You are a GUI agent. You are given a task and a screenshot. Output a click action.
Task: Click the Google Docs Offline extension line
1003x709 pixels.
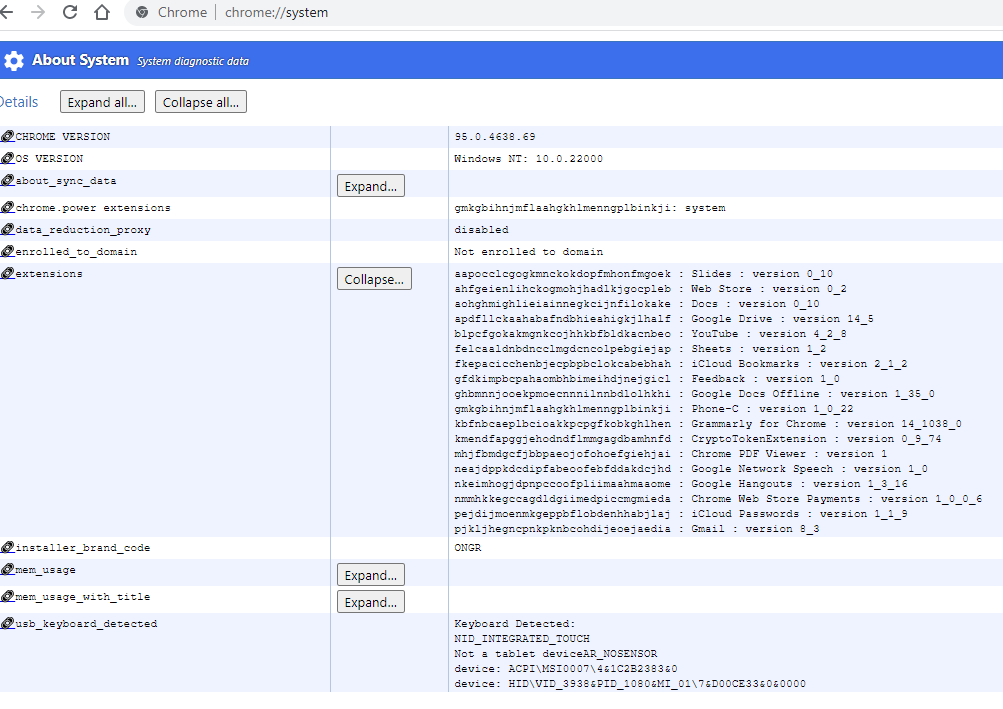point(695,394)
